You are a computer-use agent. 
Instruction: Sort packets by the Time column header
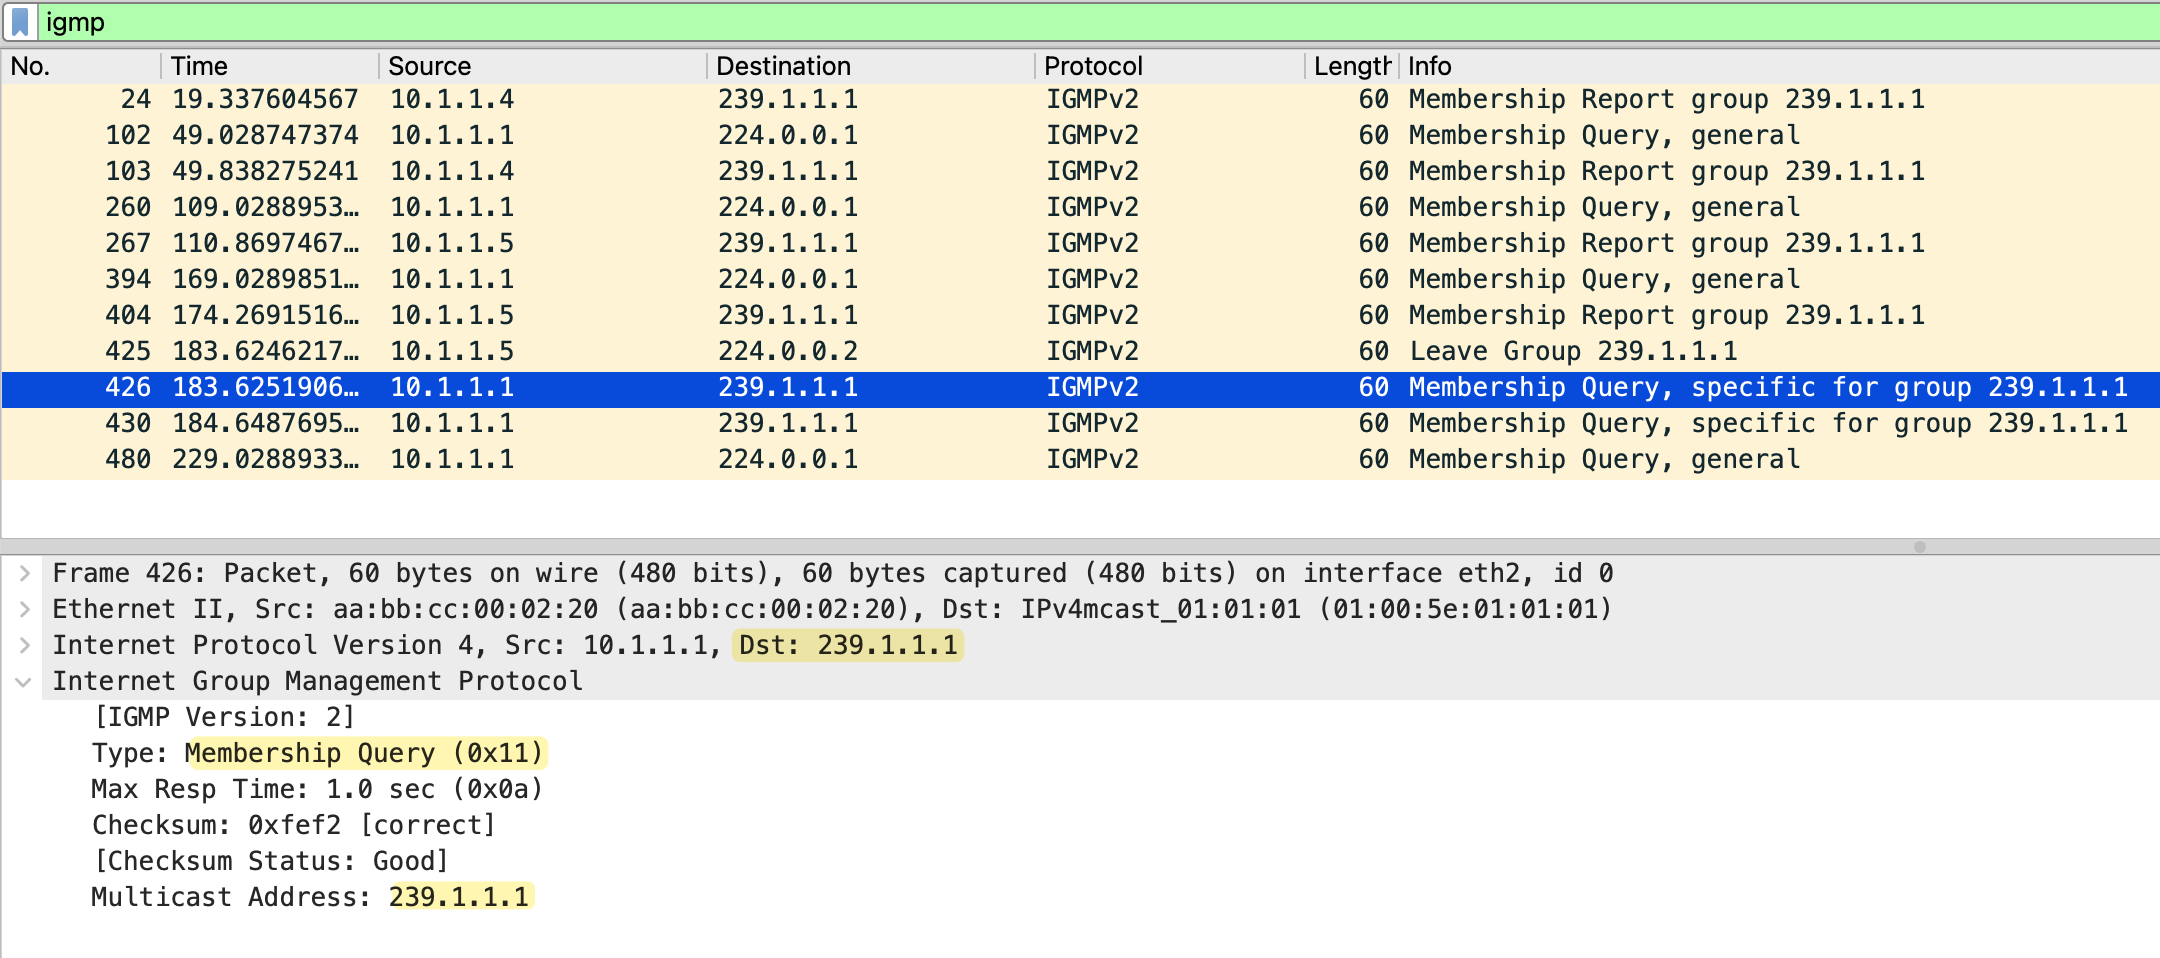[x=270, y=66]
